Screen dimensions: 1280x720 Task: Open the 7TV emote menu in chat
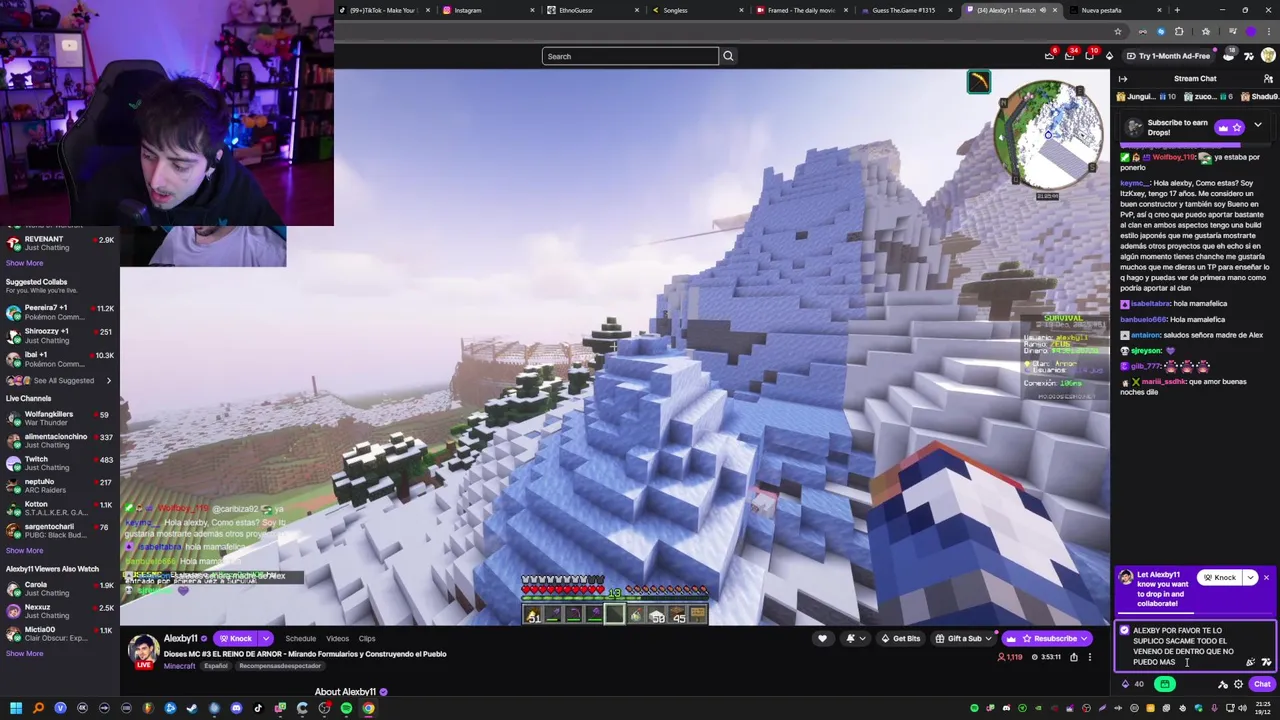click(x=1266, y=662)
